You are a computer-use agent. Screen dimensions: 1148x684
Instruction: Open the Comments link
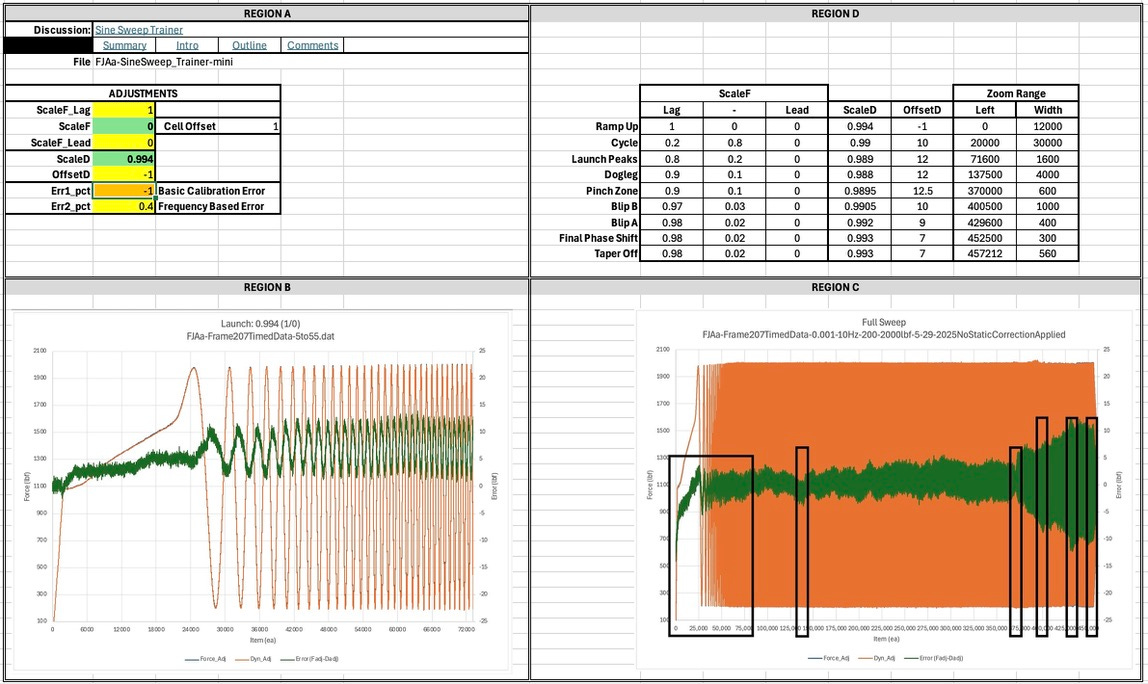click(312, 45)
